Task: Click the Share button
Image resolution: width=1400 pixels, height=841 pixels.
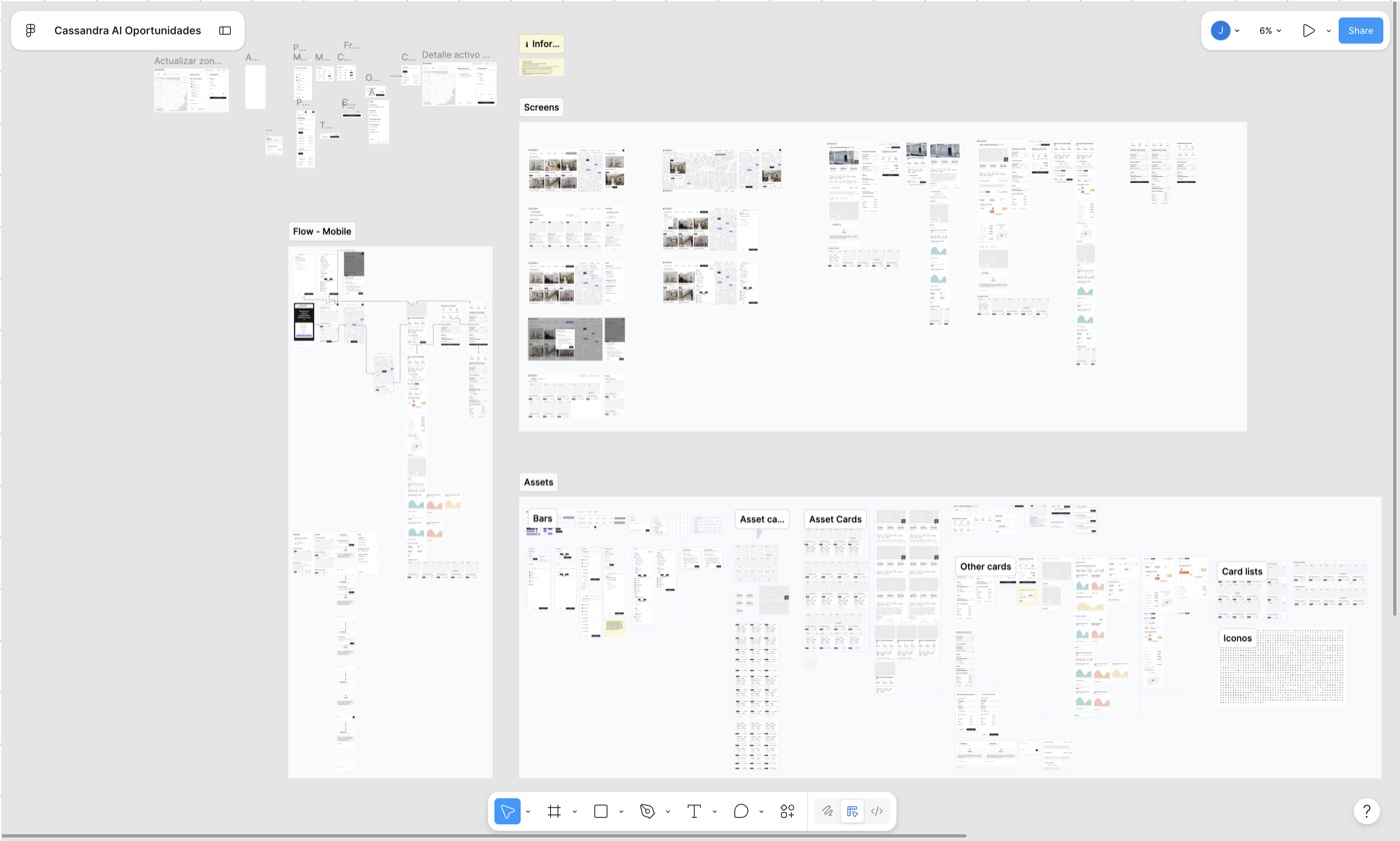Action: pyautogui.click(x=1360, y=31)
